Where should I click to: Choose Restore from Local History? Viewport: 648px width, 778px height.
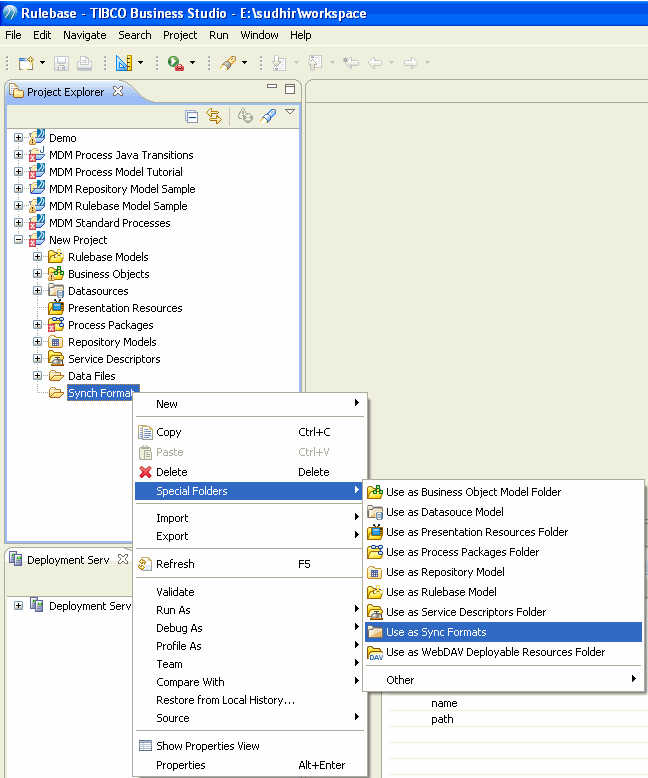pyautogui.click(x=251, y=700)
